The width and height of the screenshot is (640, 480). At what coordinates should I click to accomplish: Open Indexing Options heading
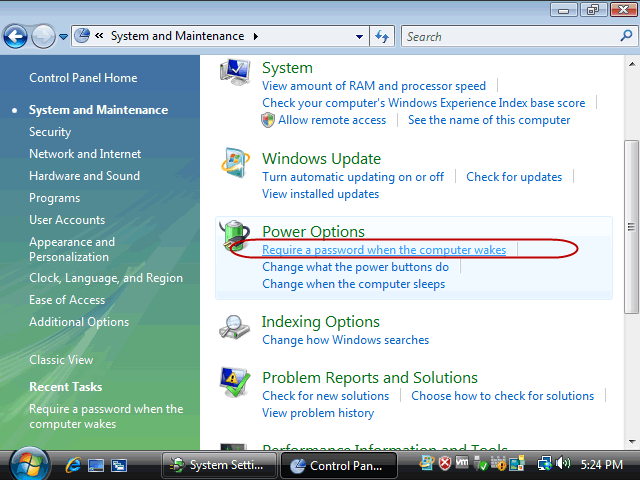click(x=320, y=322)
